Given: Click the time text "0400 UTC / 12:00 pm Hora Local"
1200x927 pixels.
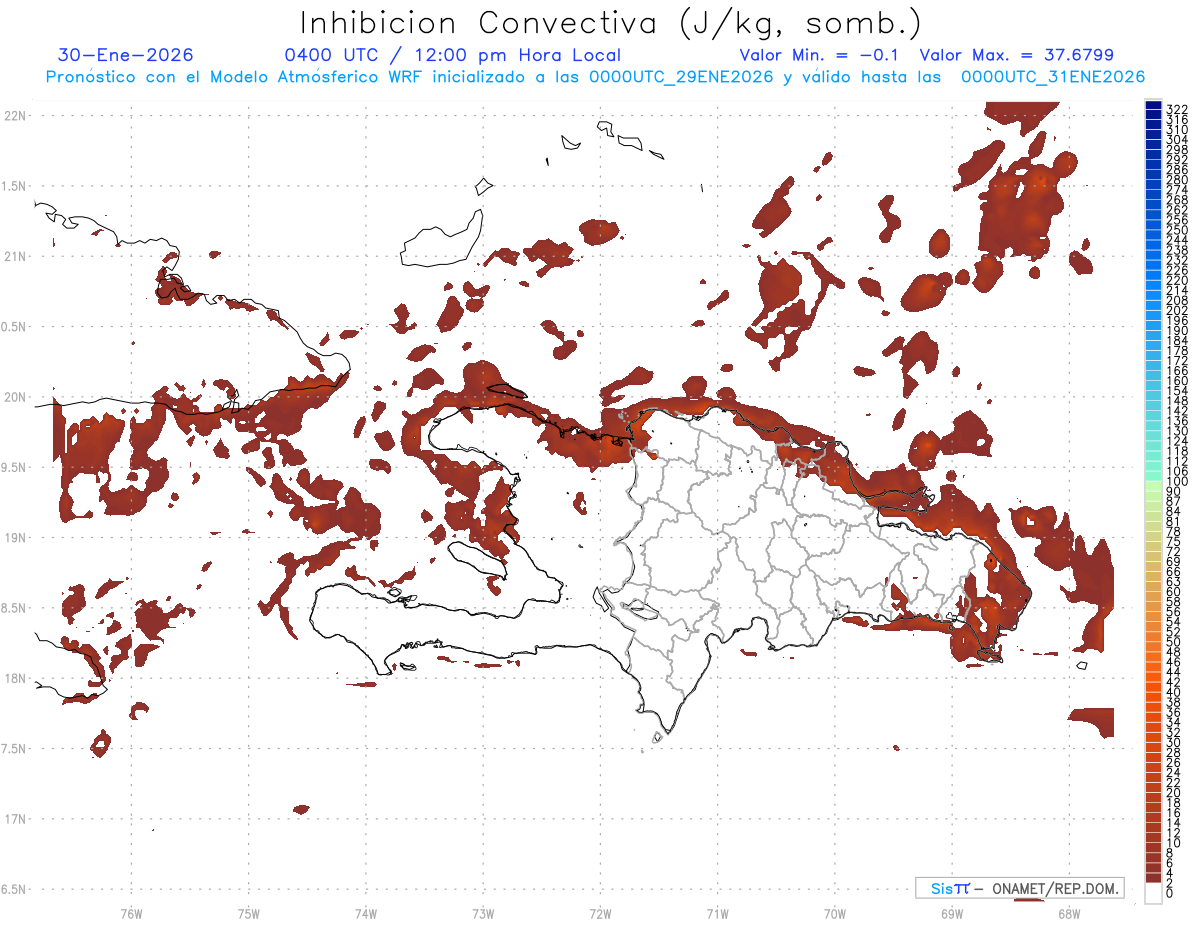Looking at the screenshot, I should pos(453,55).
